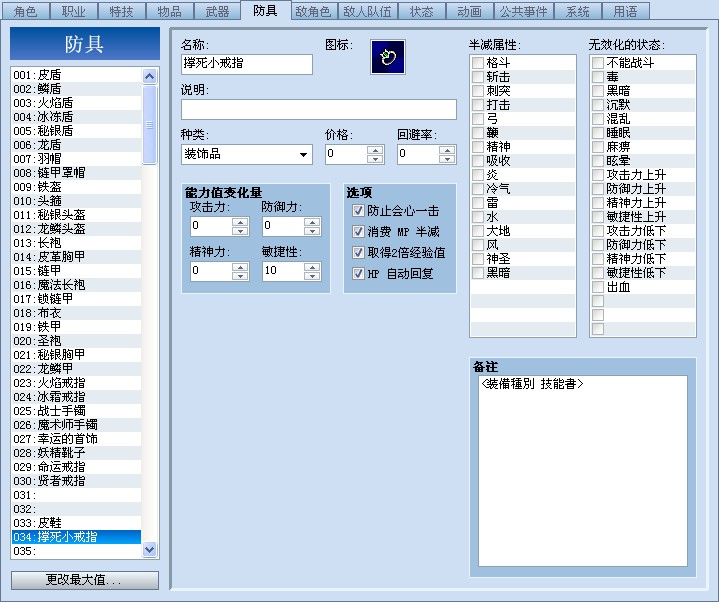Check the 麻痹 state checkbox
Image resolution: width=719 pixels, height=602 pixels.
pyautogui.click(x=597, y=147)
